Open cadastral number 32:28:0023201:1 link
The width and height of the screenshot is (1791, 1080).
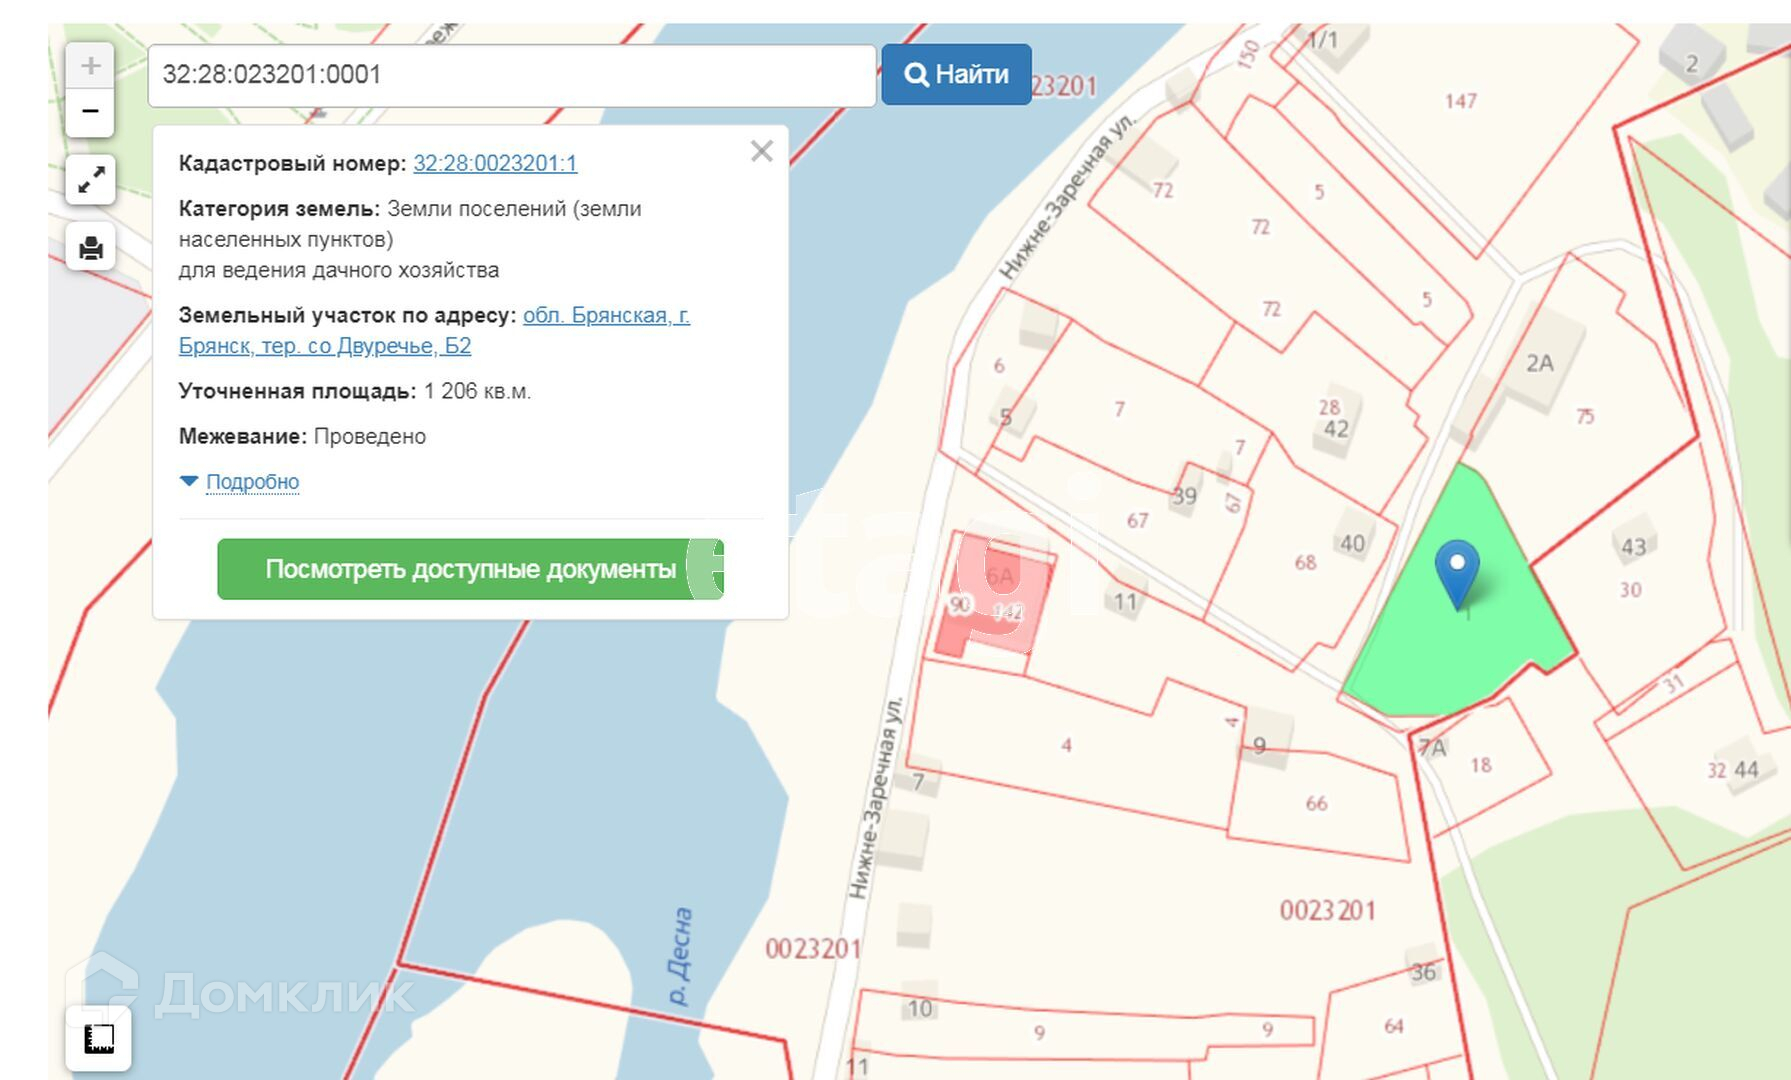point(495,163)
